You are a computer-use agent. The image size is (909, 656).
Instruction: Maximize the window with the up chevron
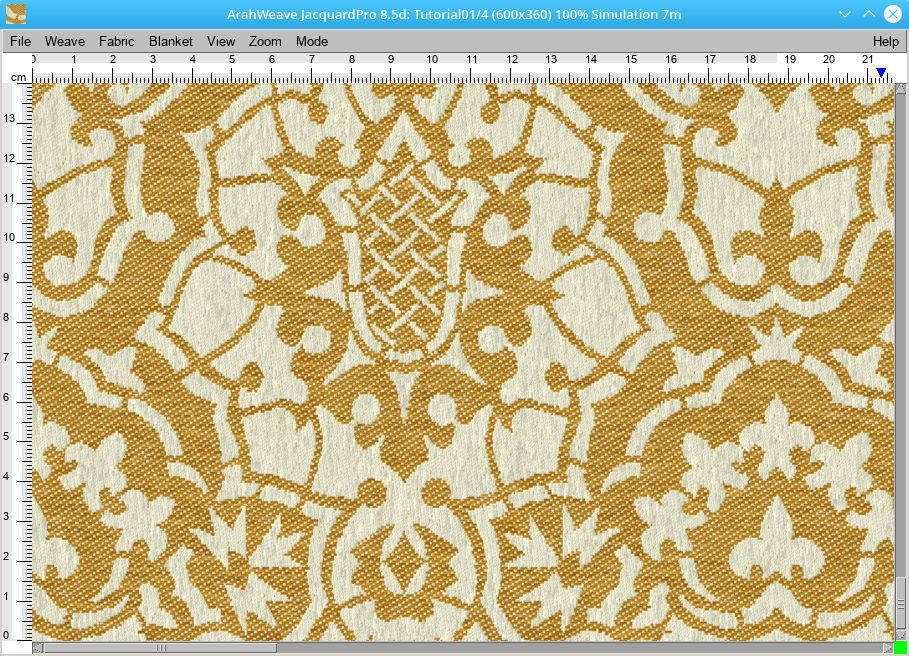[868, 14]
